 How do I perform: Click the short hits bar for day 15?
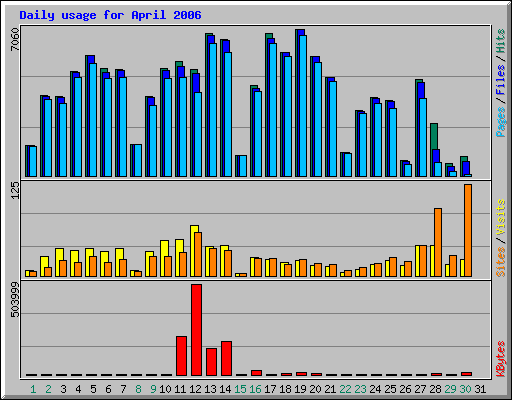pos(241,166)
